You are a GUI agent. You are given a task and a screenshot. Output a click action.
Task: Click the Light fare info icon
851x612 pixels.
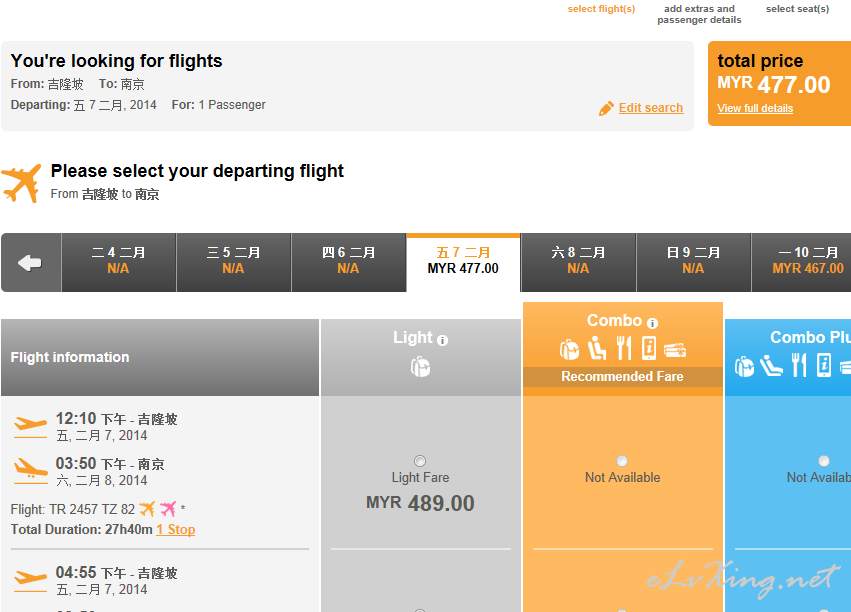(x=442, y=340)
